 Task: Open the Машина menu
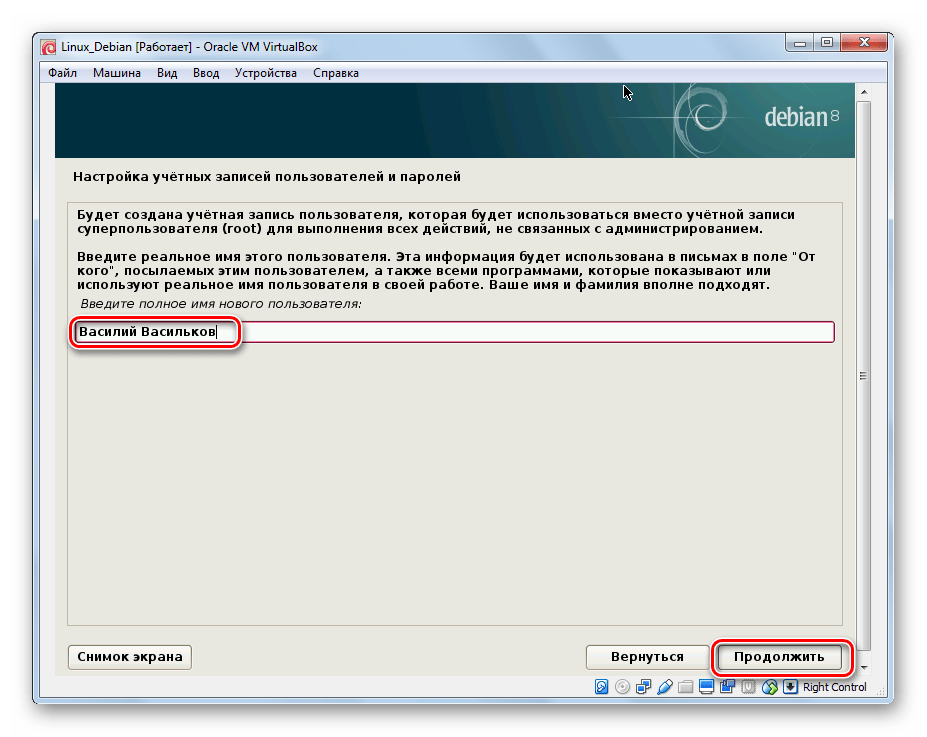tap(117, 73)
